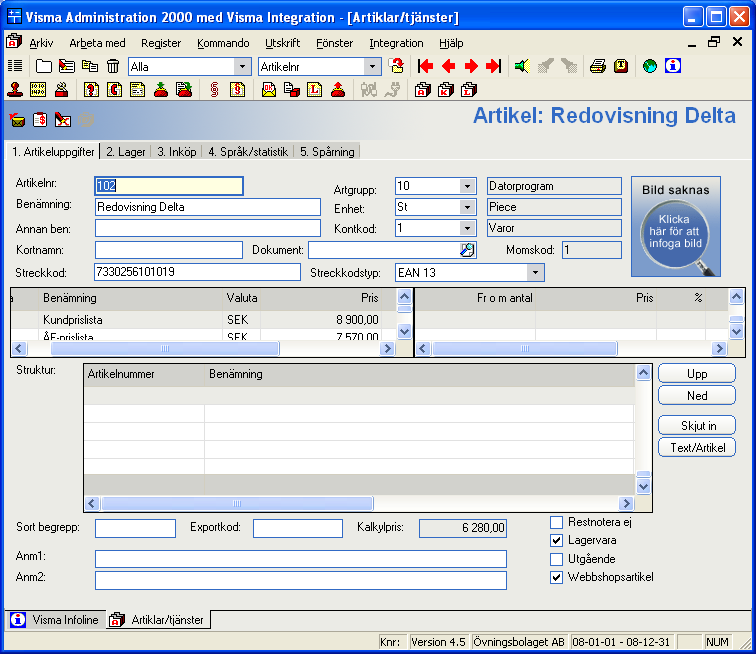
Task: Browse for document with Dokument field icon
Action: coord(467,250)
